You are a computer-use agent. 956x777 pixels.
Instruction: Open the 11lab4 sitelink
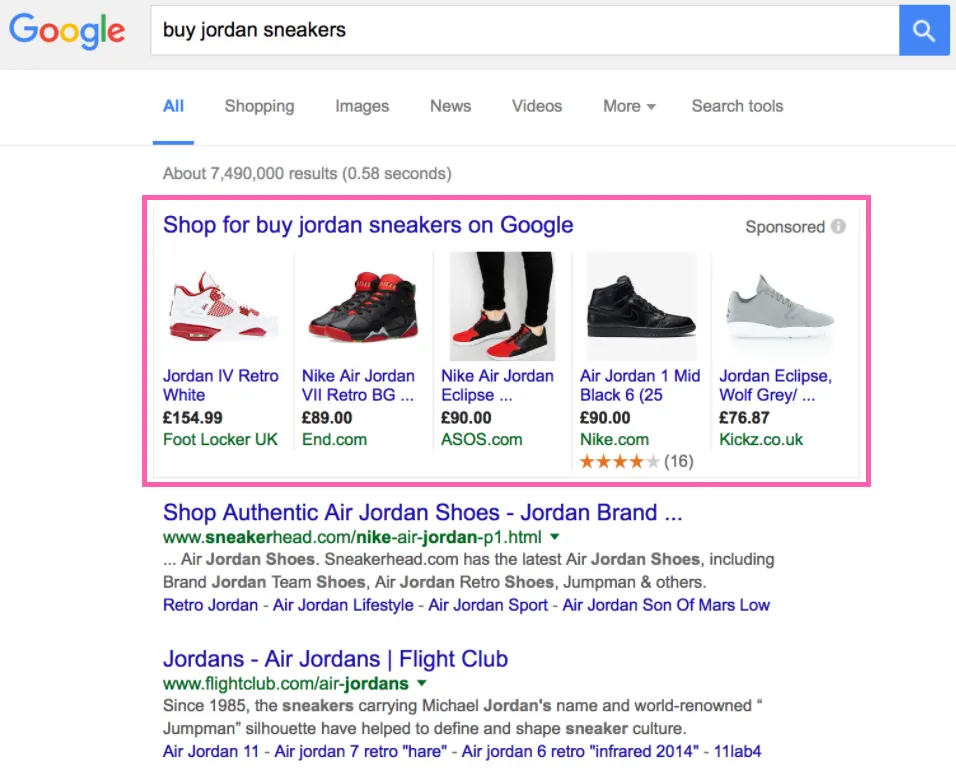pos(737,751)
